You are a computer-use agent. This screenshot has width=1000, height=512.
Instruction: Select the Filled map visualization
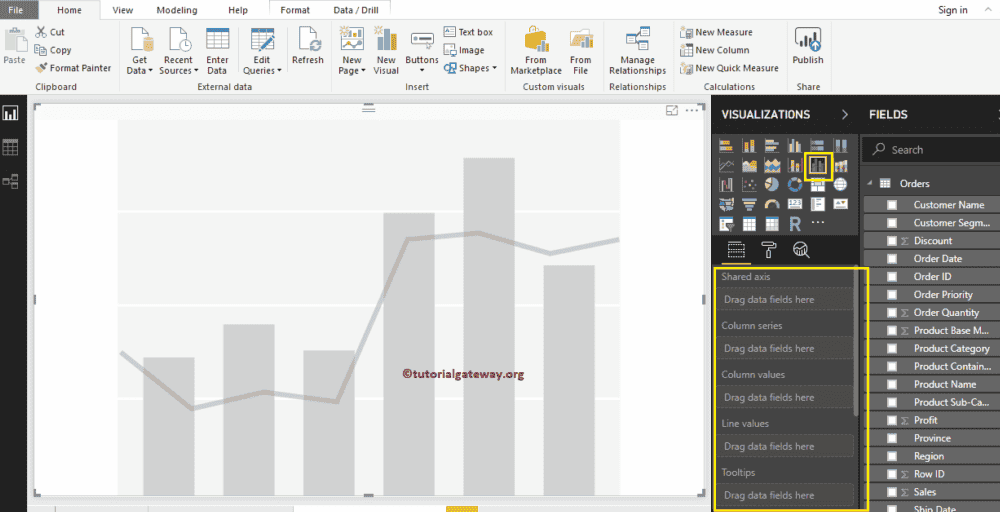(726, 205)
